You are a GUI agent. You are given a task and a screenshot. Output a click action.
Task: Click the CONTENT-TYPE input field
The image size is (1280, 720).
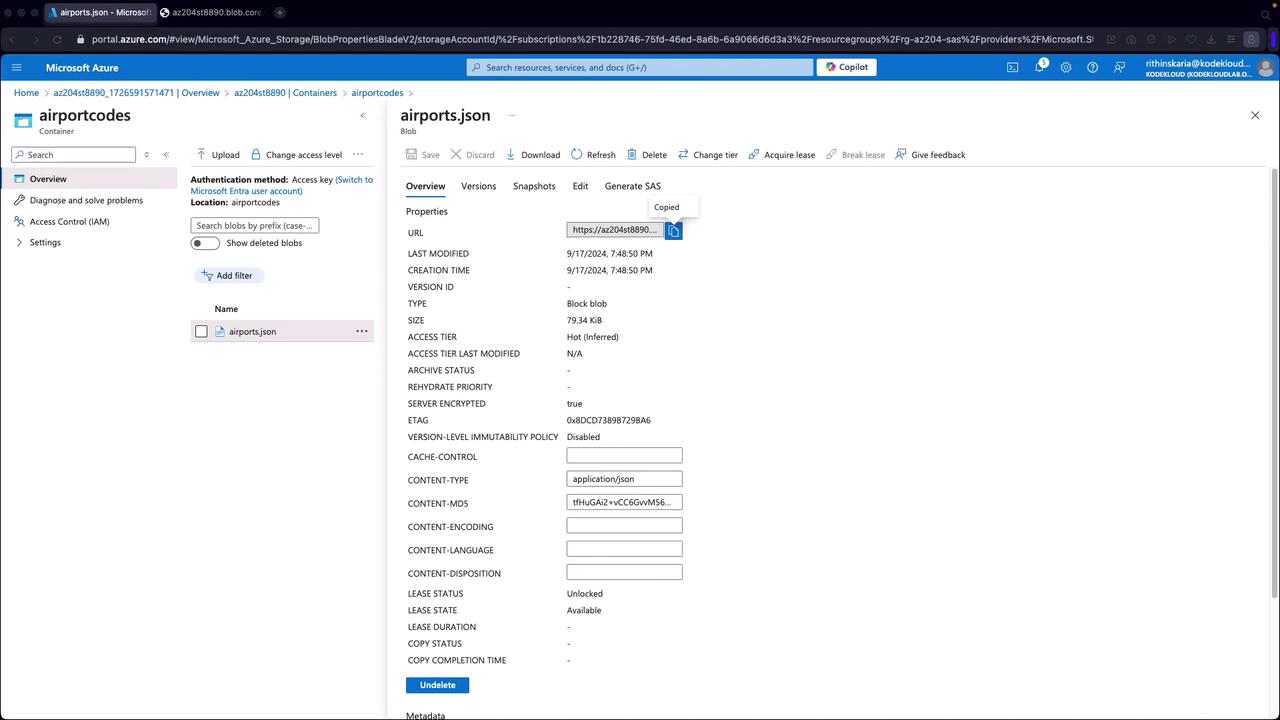pyautogui.click(x=624, y=479)
